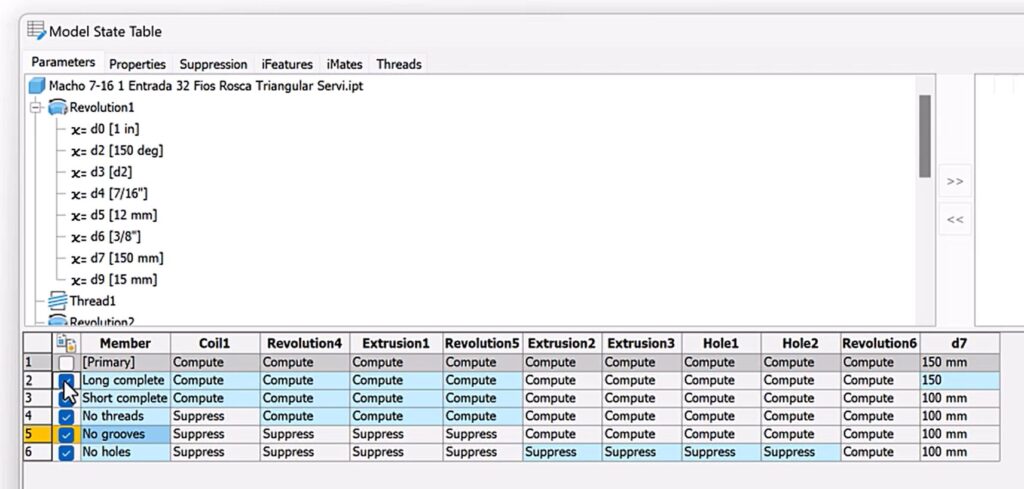This screenshot has width=1024, height=489.
Task: Click the lock column header icon
Action: click(66, 343)
